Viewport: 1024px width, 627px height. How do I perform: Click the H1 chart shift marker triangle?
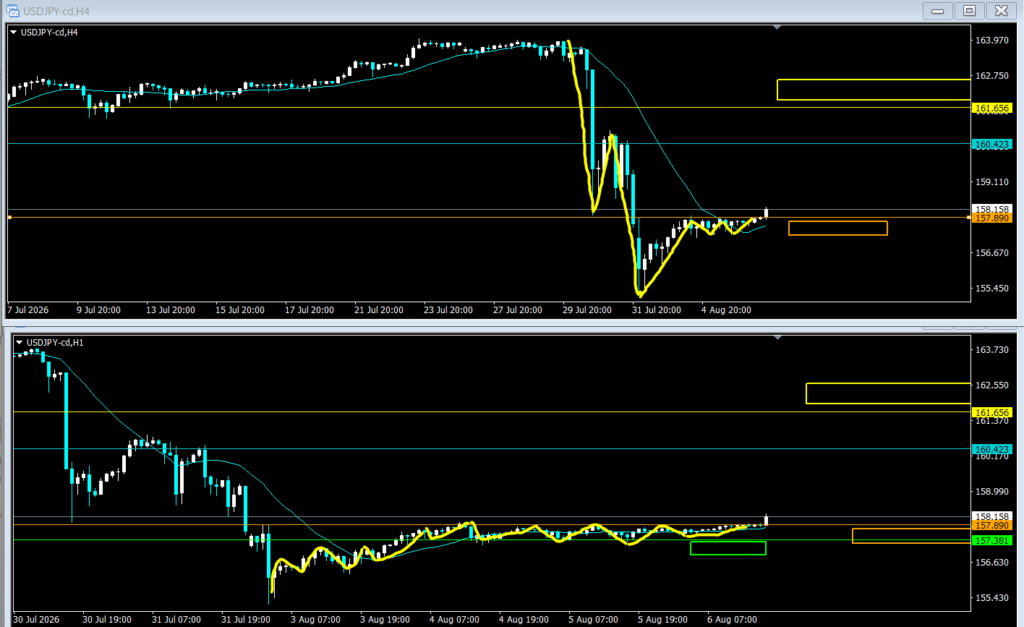pos(777,338)
